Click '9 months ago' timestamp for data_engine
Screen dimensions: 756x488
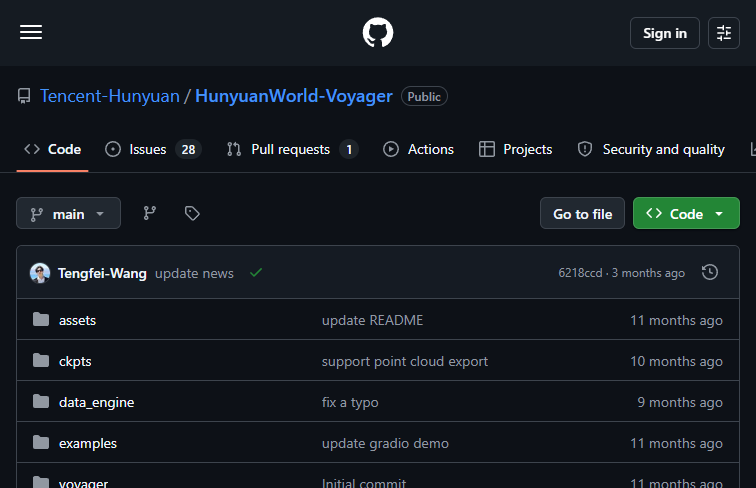tap(680, 403)
